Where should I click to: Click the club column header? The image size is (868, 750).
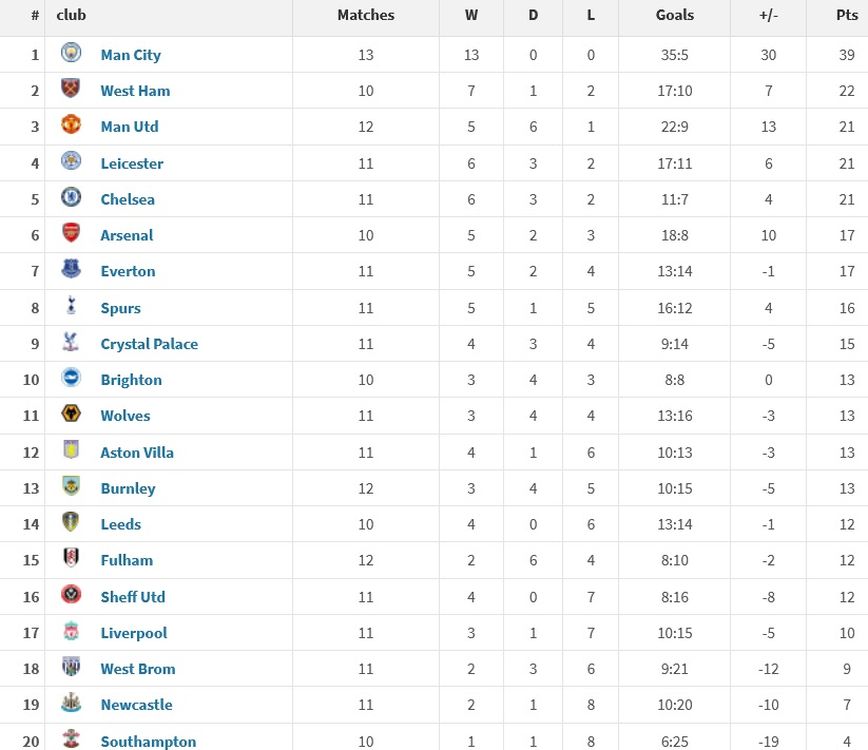point(71,15)
